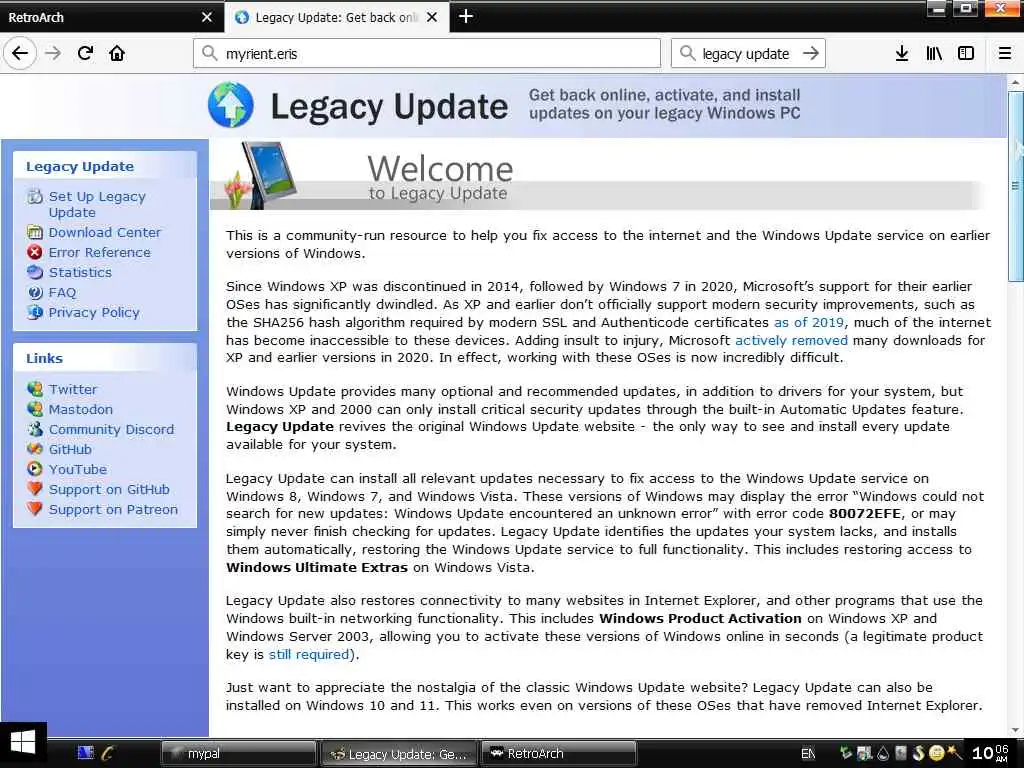
Task: Reload the current page
Action: pyautogui.click(x=85, y=53)
